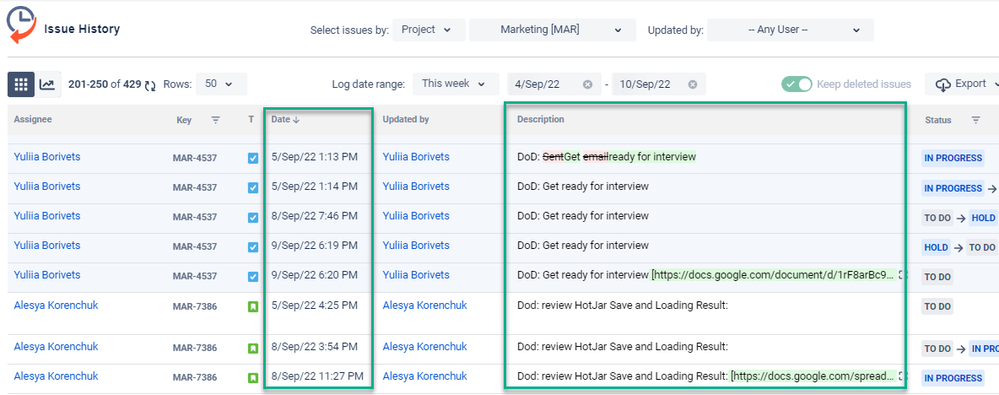Click task type icon at 9/Sep/22 6:20 PM
The width and height of the screenshot is (999, 395).
click(253, 276)
